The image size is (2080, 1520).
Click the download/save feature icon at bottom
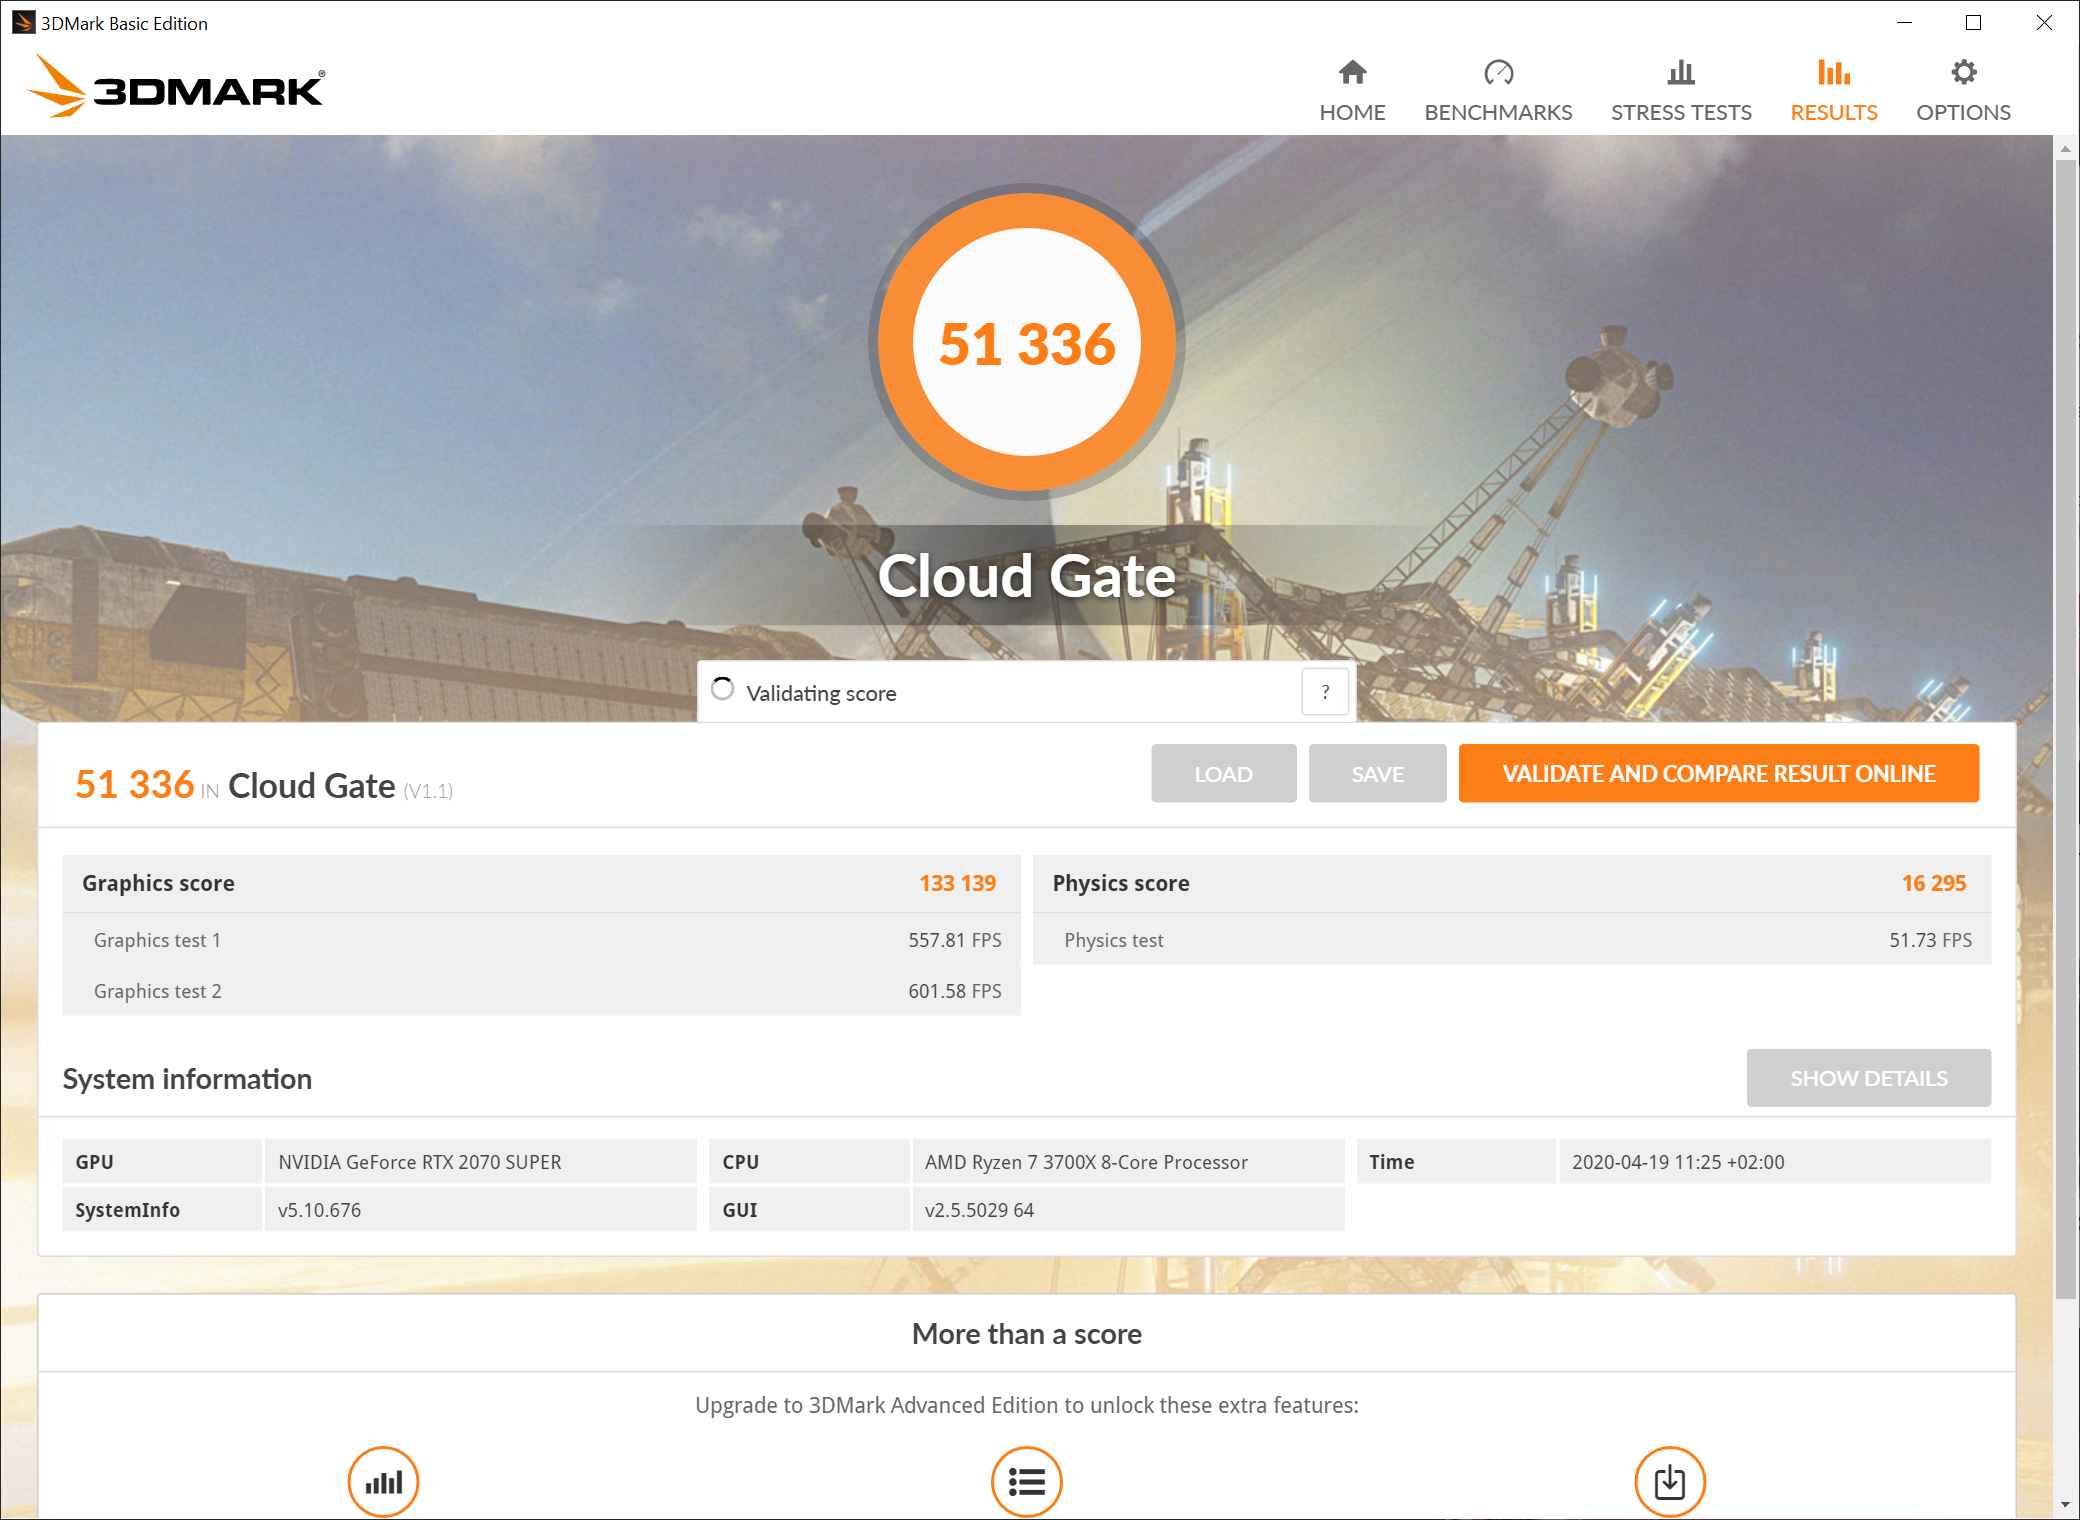pyautogui.click(x=1669, y=1481)
